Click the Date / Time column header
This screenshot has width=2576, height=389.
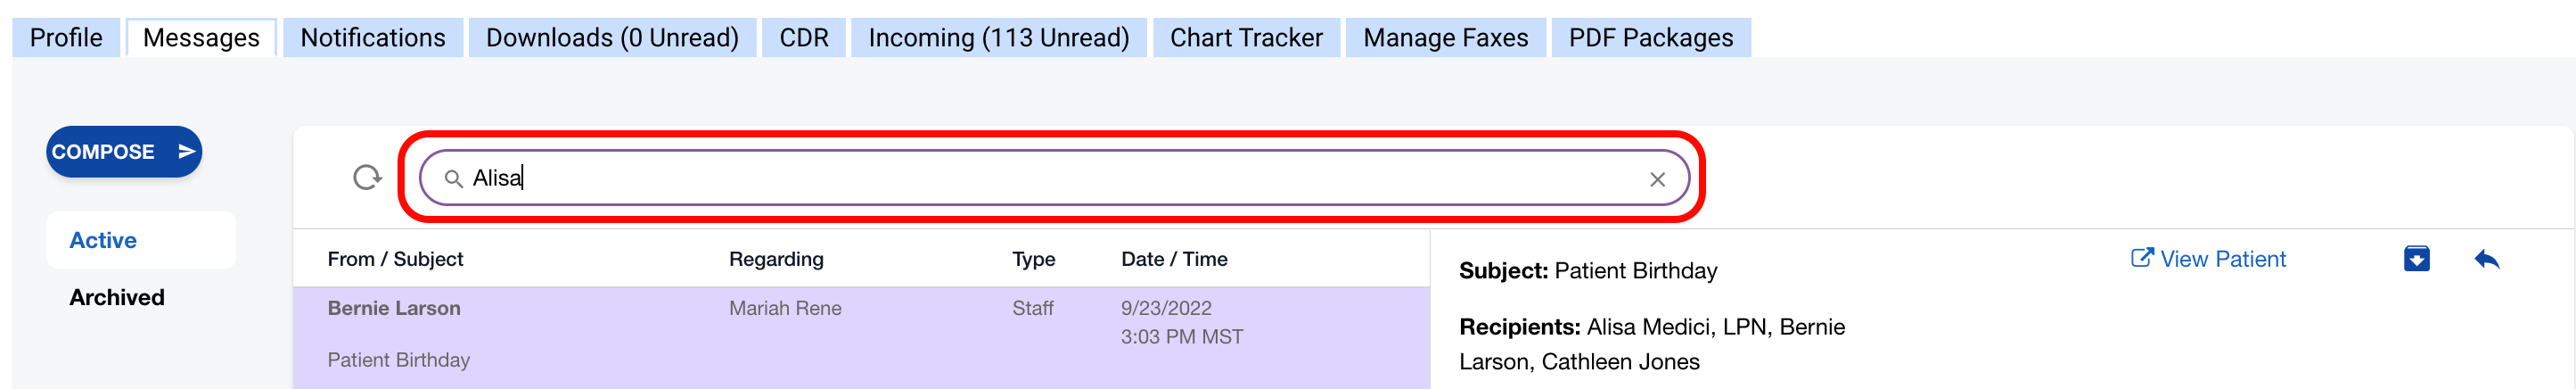click(x=1174, y=260)
